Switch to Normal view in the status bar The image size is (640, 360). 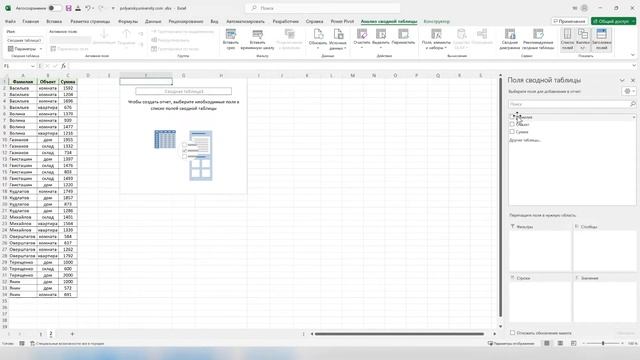point(547,343)
